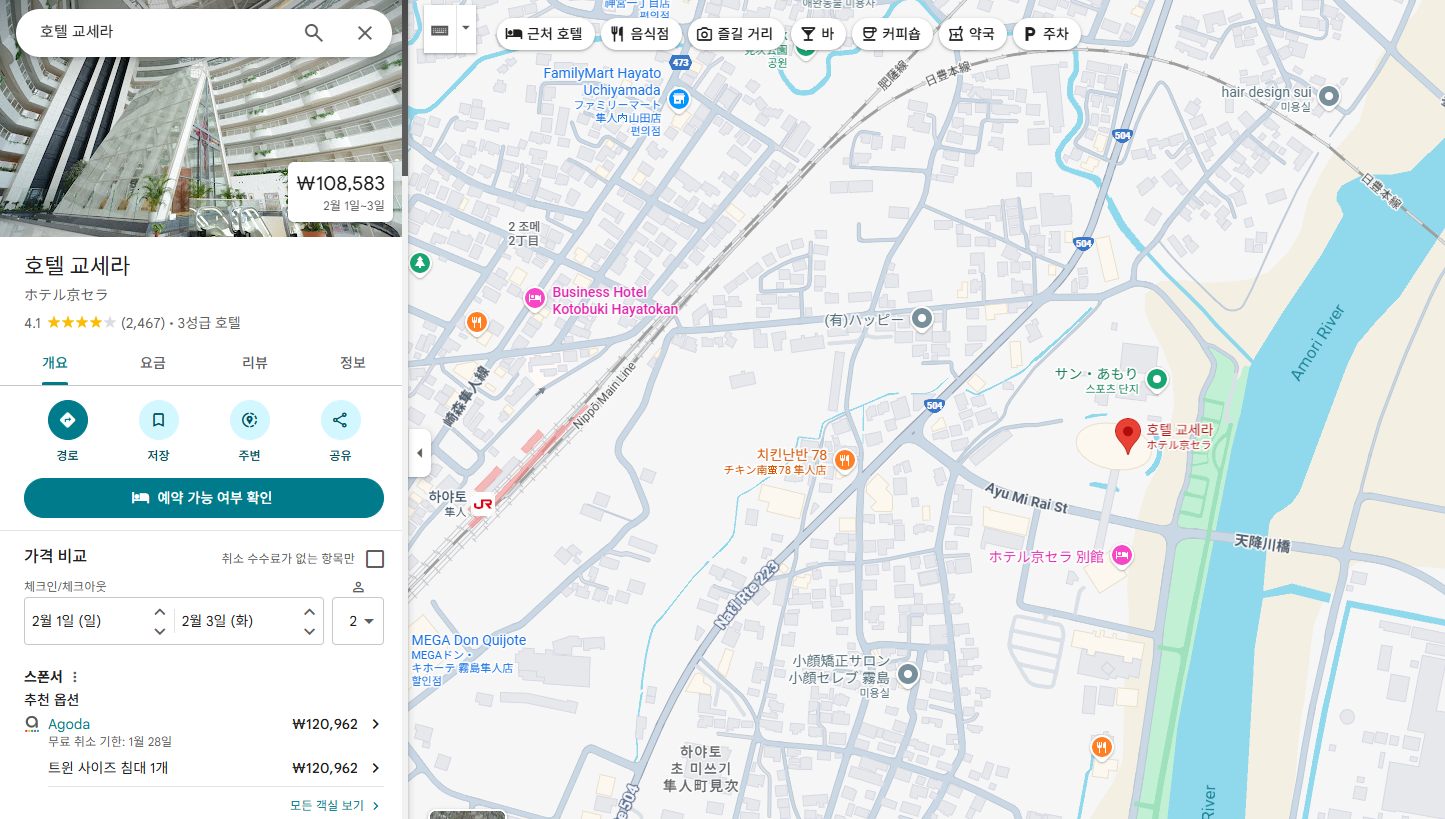
Task: Switch to the 개요 tab
Action: click(x=55, y=363)
